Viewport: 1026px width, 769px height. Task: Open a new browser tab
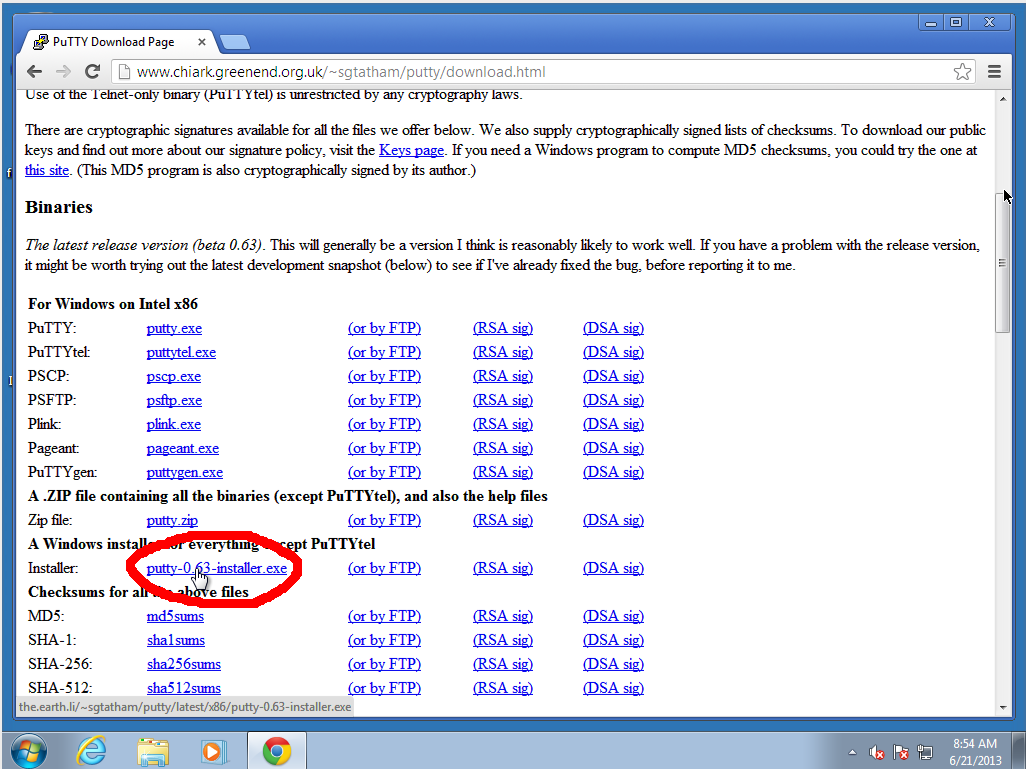point(235,42)
